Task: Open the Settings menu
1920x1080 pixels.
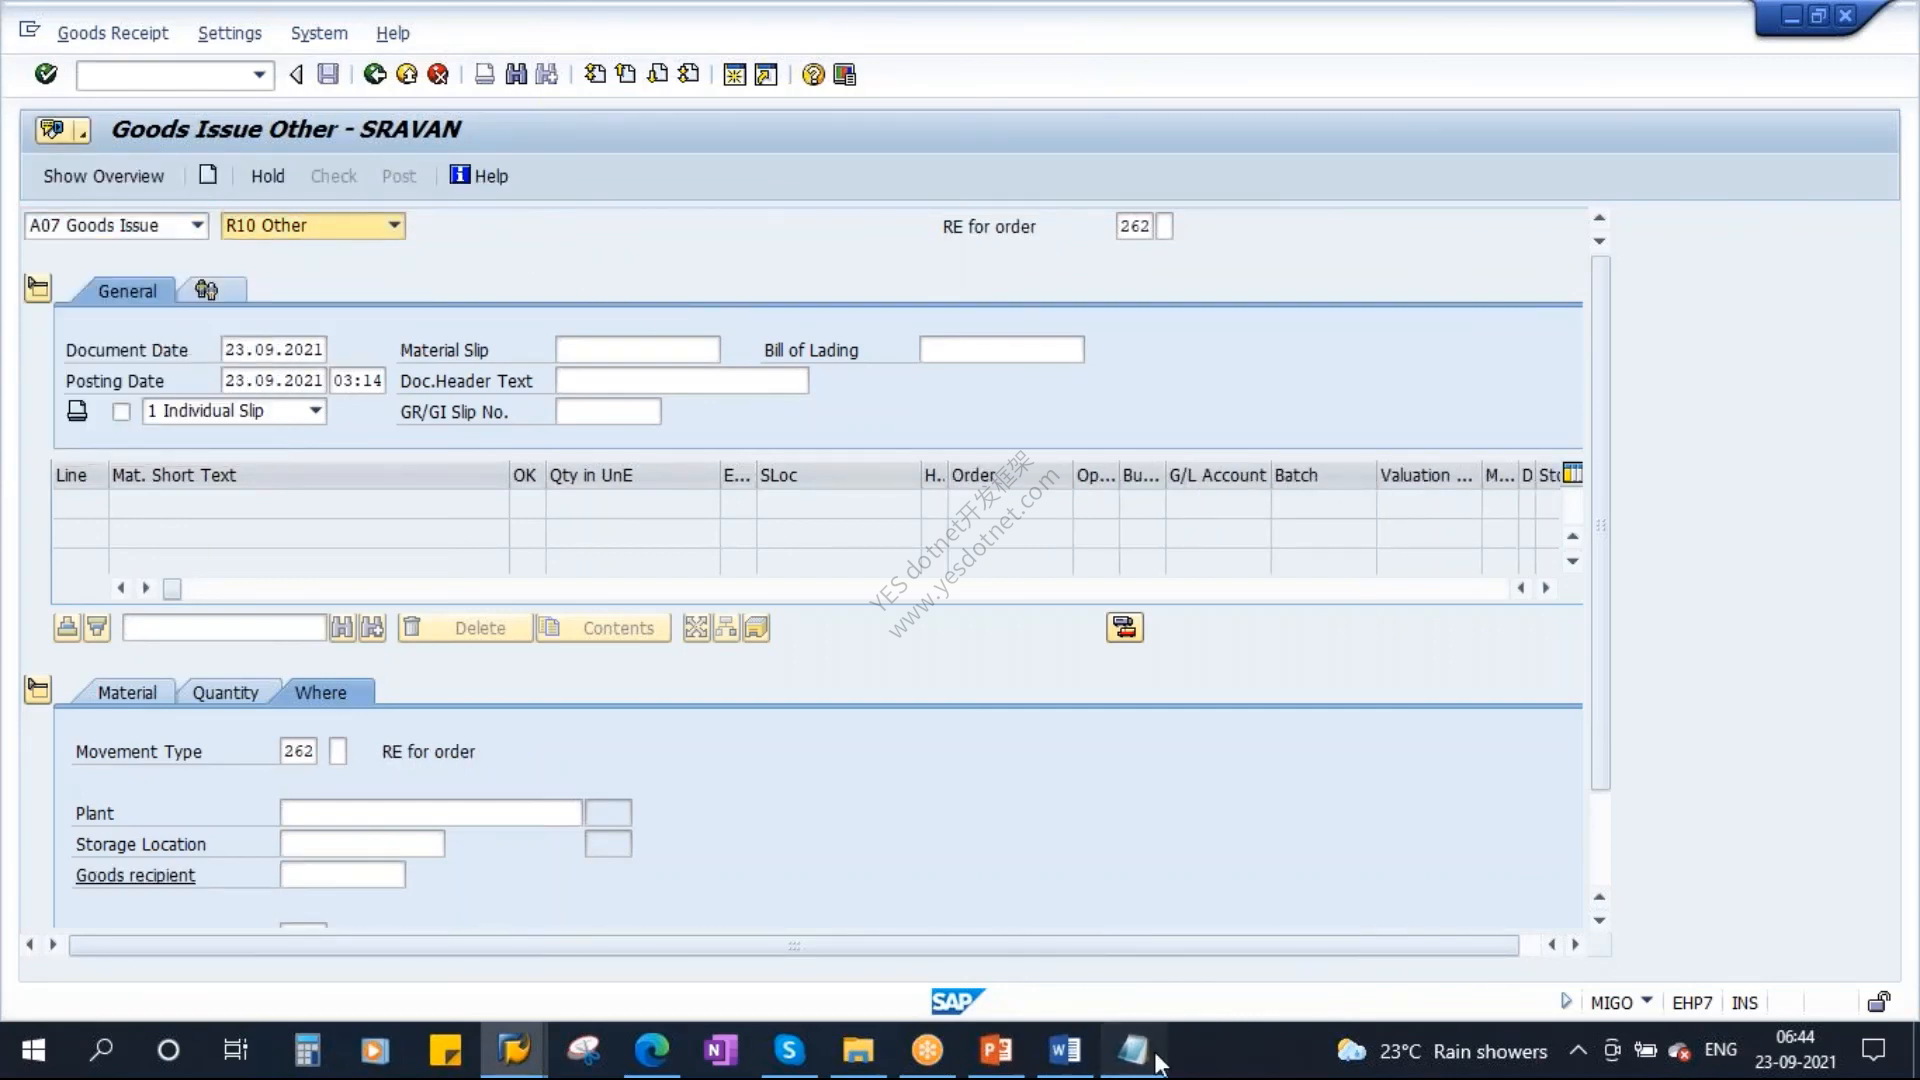Action: (x=230, y=33)
